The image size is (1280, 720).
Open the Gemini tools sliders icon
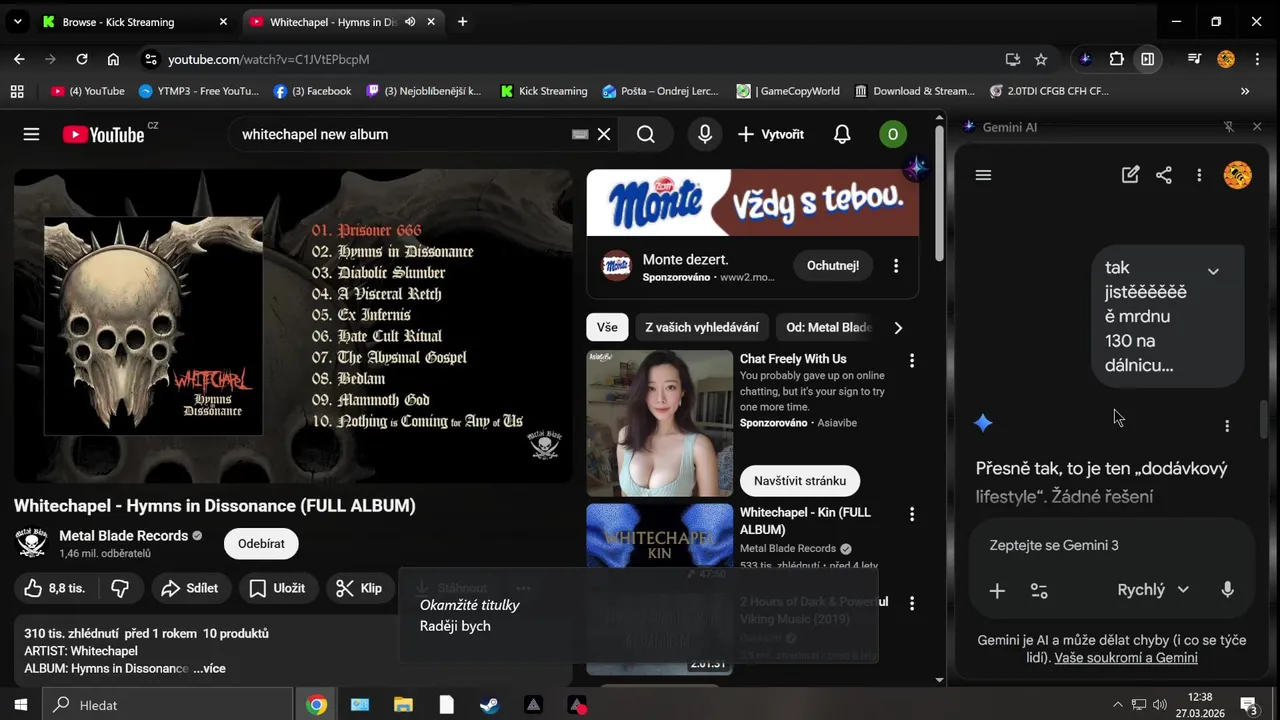[x=1039, y=591]
